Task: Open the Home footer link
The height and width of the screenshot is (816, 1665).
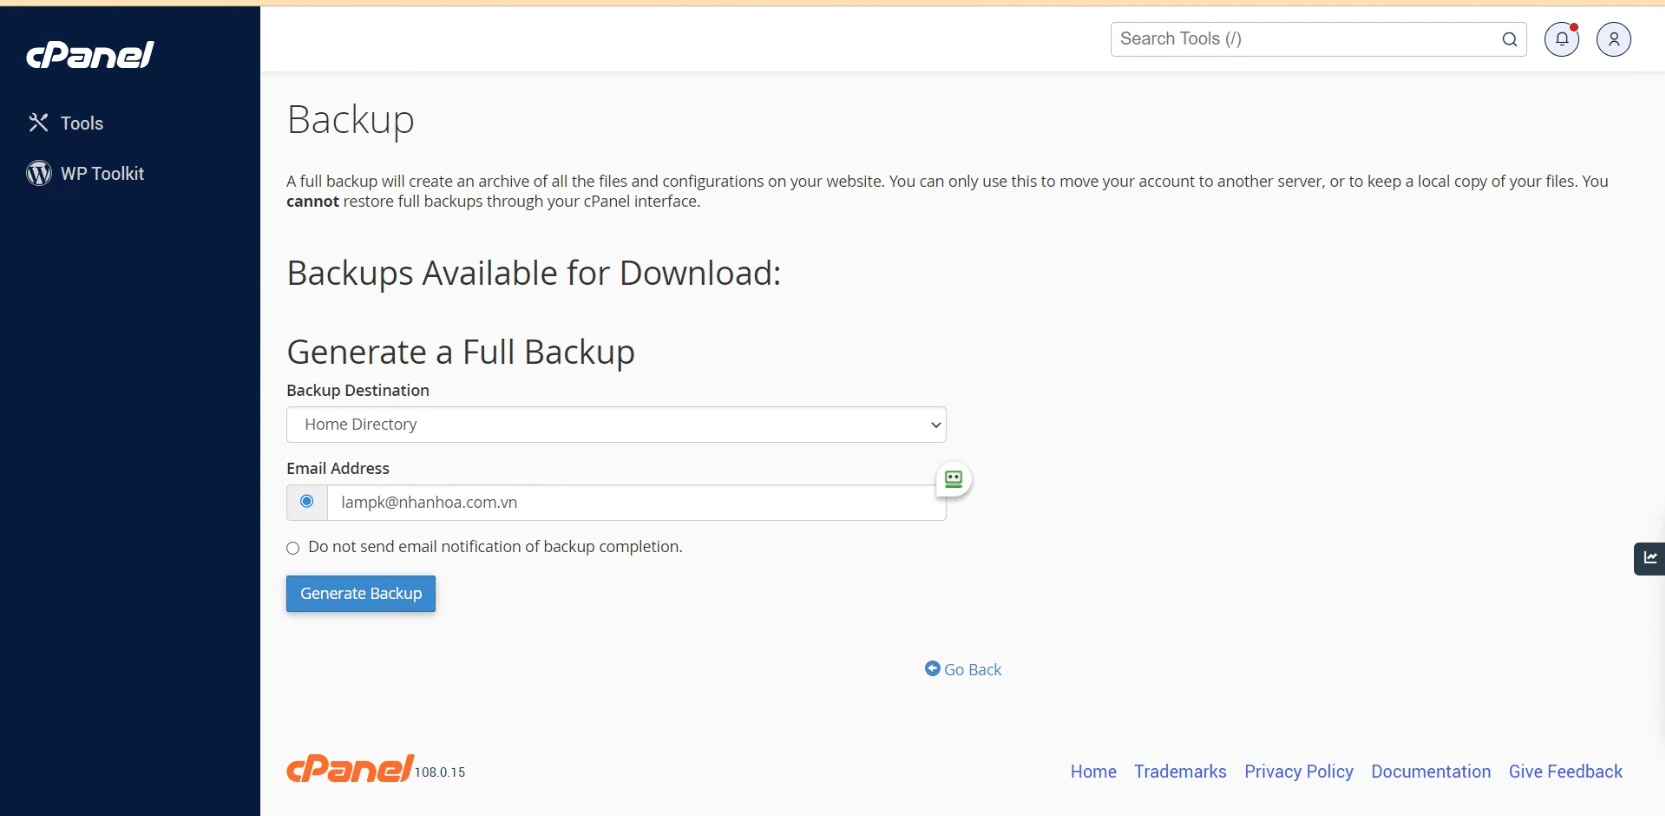Action: (1093, 772)
